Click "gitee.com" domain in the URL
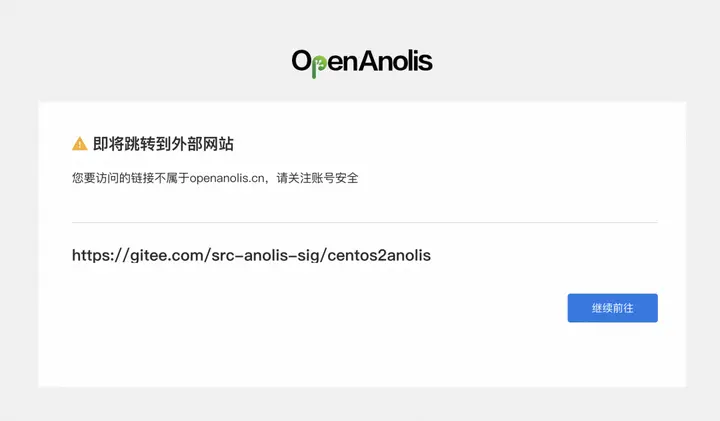 coord(168,255)
